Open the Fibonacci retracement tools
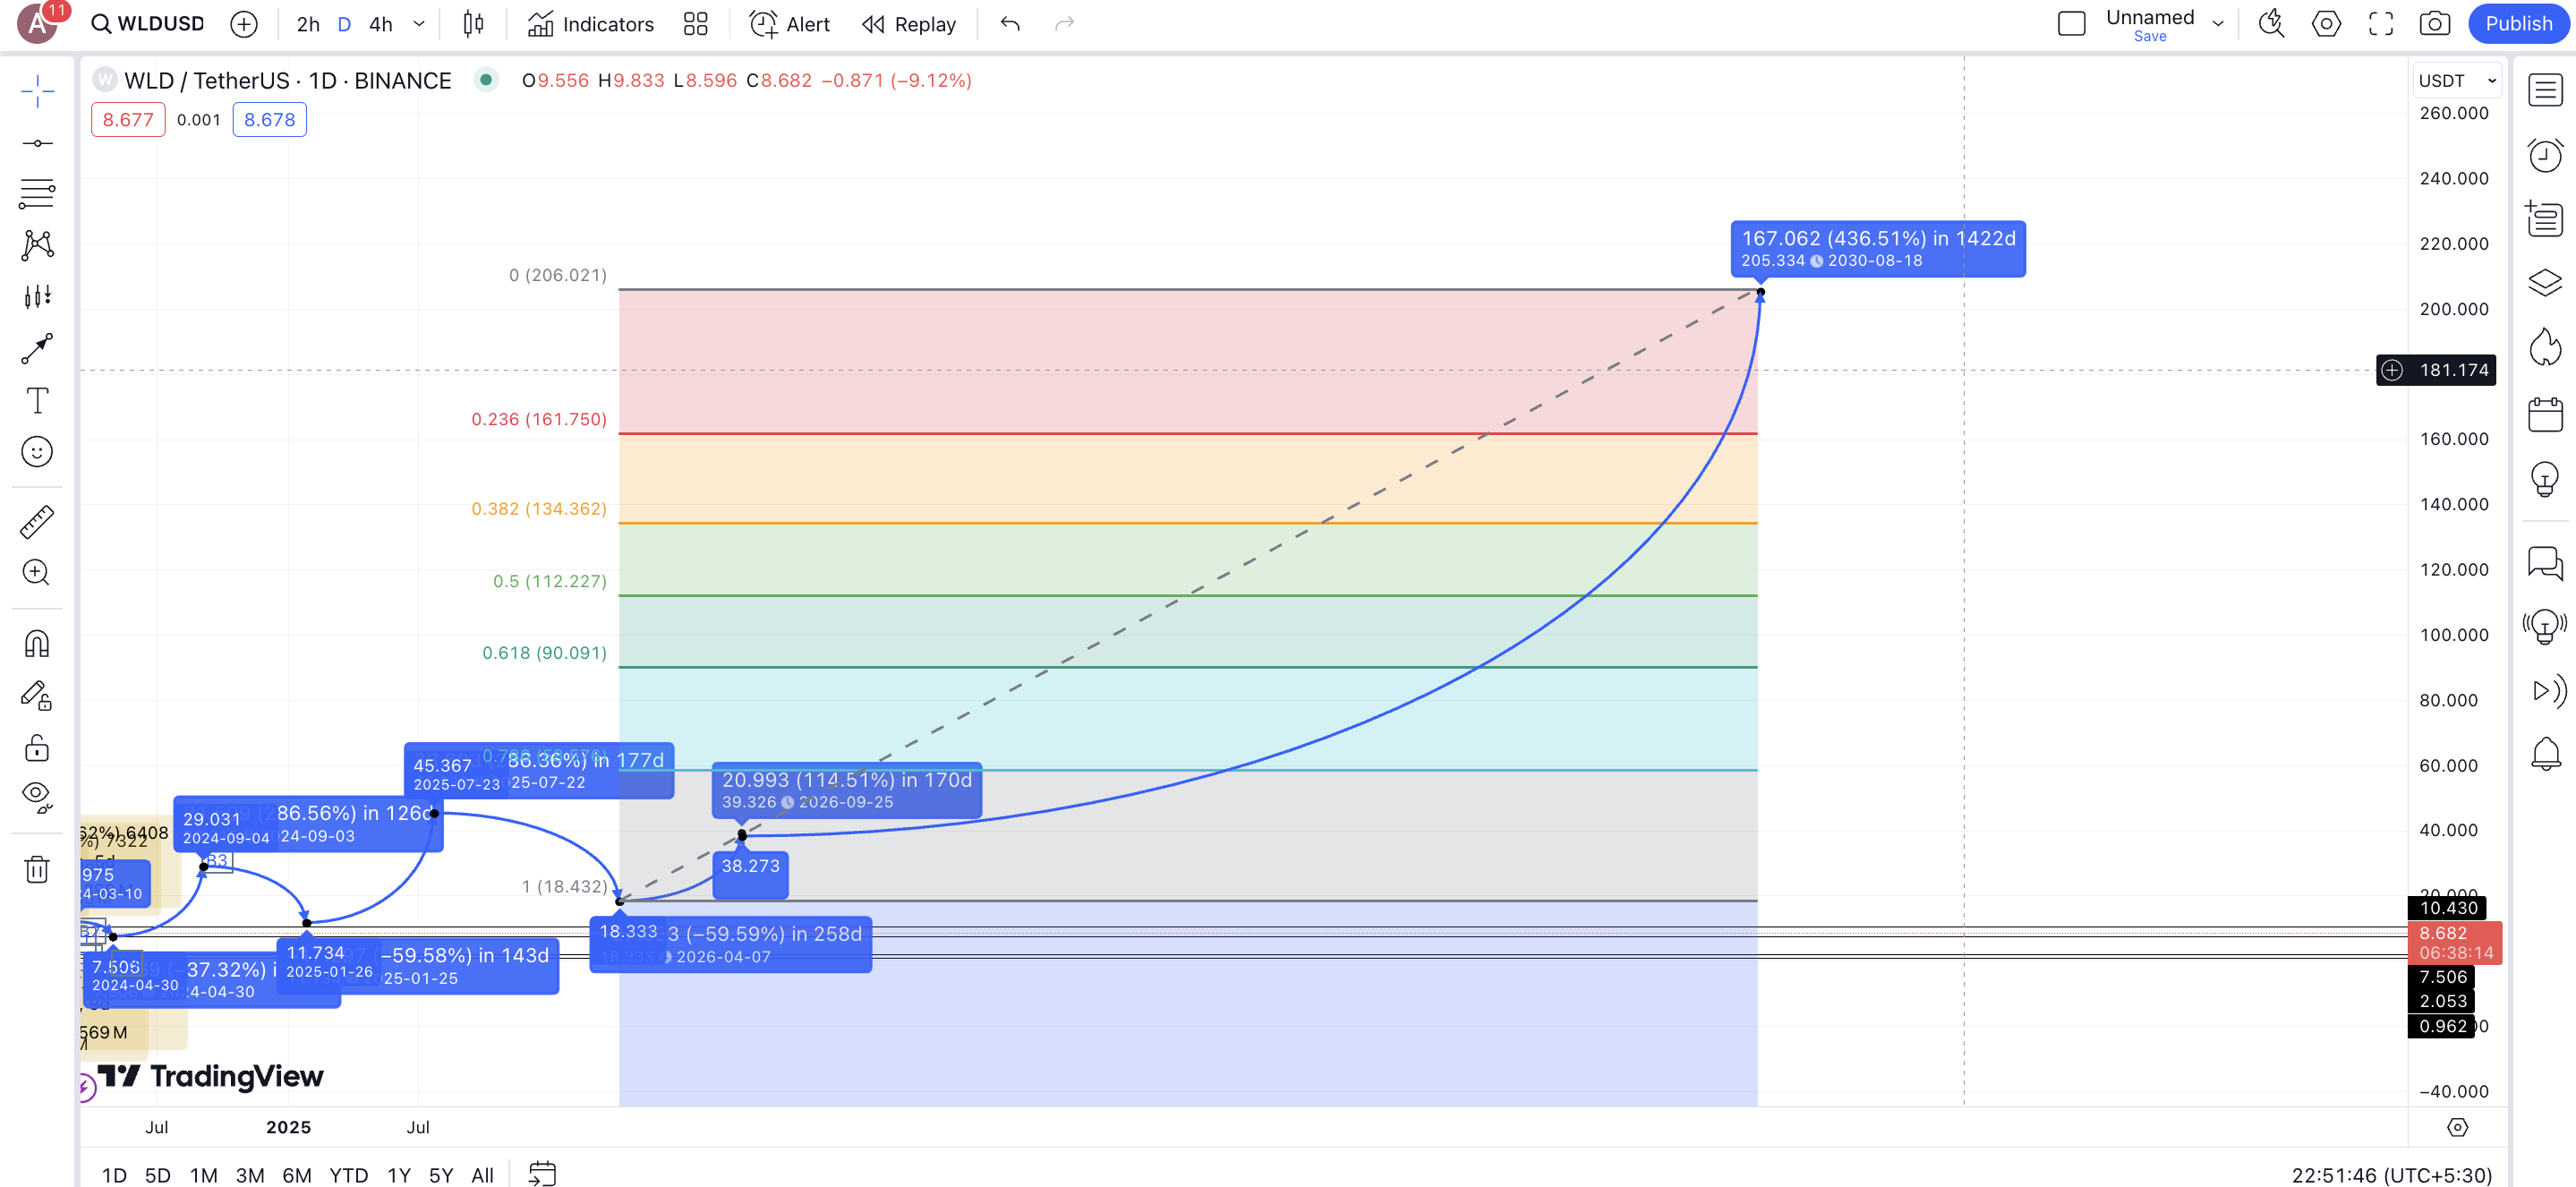 37,193
